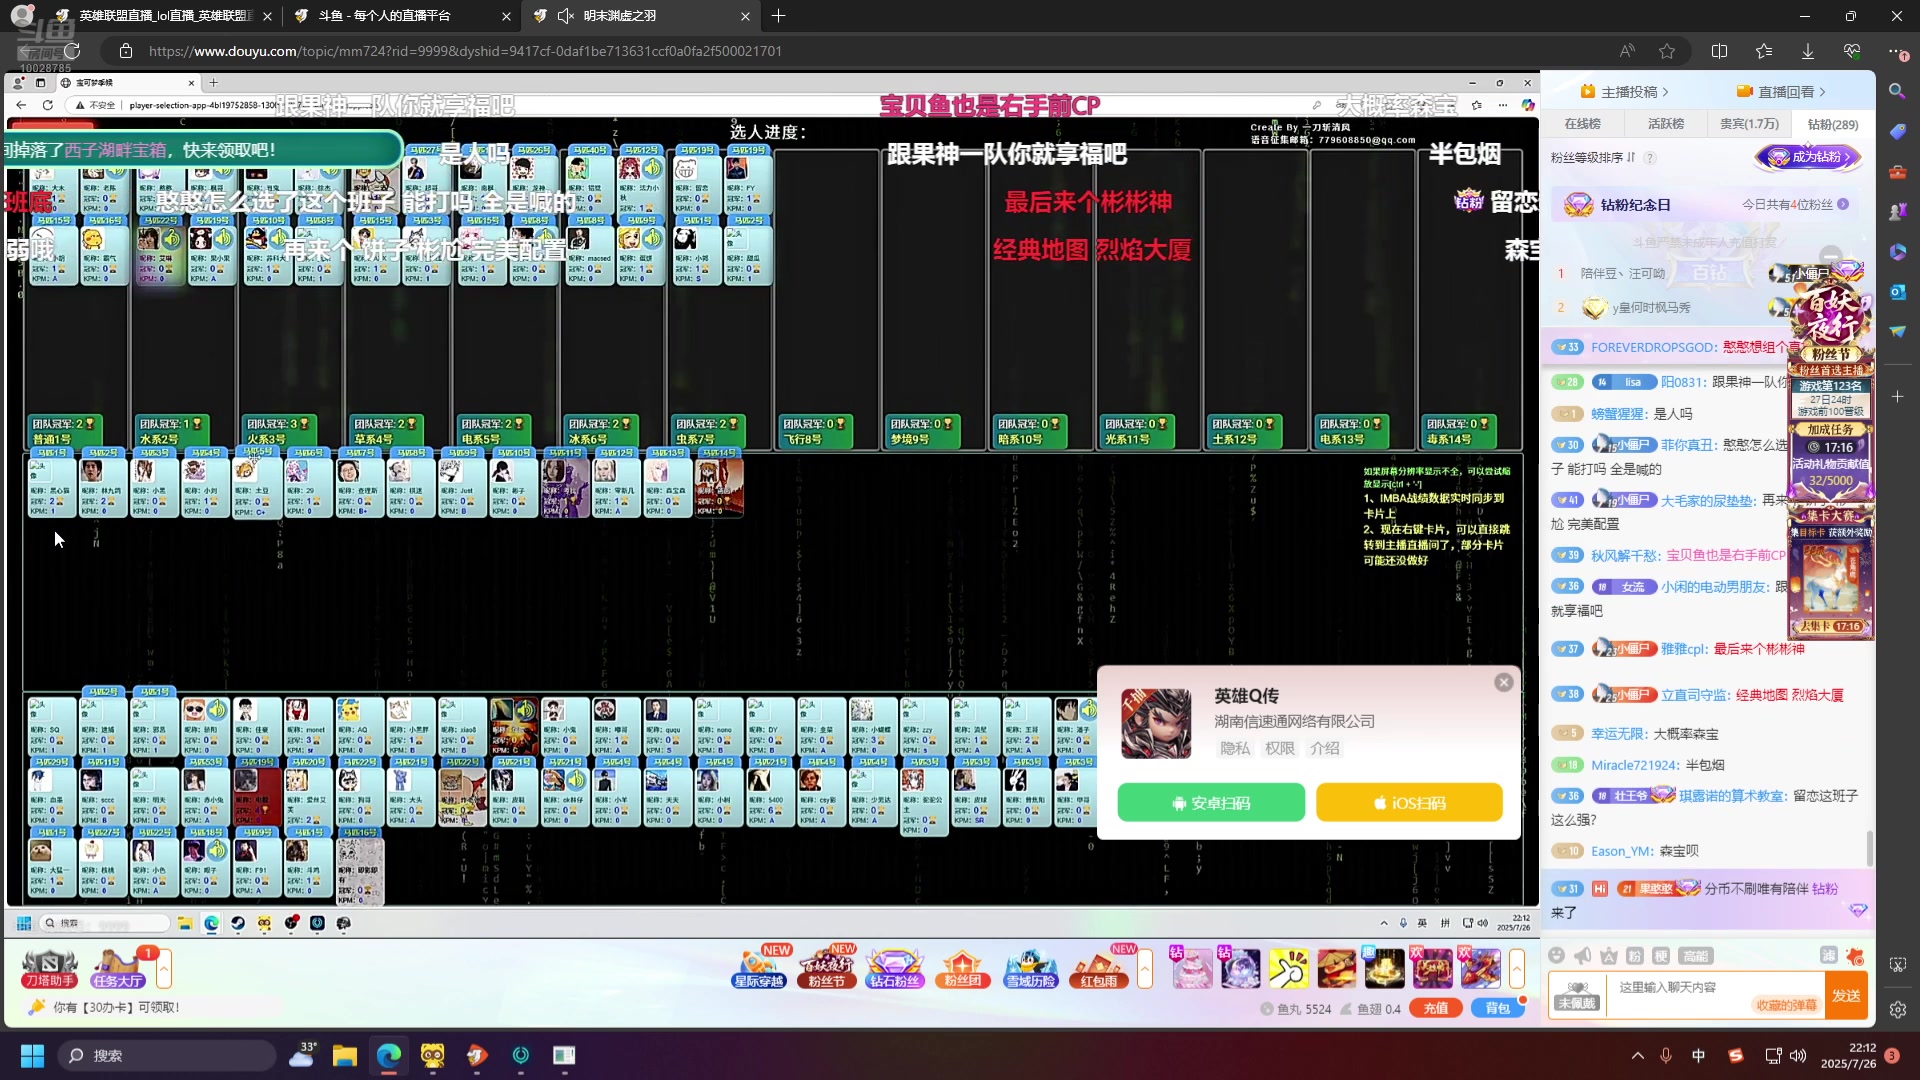The width and height of the screenshot is (1920, 1080).
Task: Open the 星际穿越 activity icon
Action: (x=759, y=968)
